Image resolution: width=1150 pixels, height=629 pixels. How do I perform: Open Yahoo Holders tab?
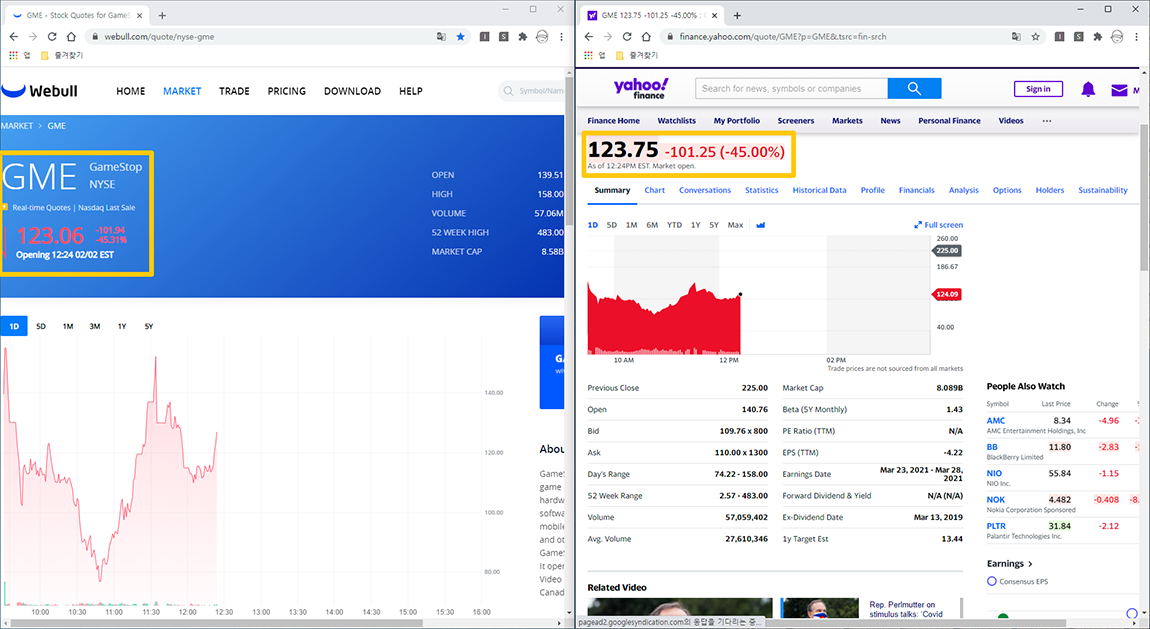(x=1050, y=191)
